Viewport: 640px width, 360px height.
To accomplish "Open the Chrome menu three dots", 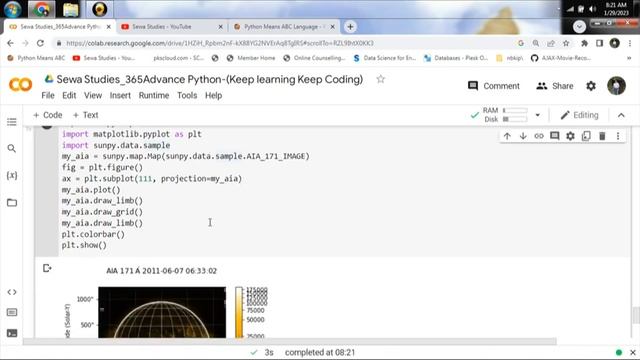I will coord(630,43).
